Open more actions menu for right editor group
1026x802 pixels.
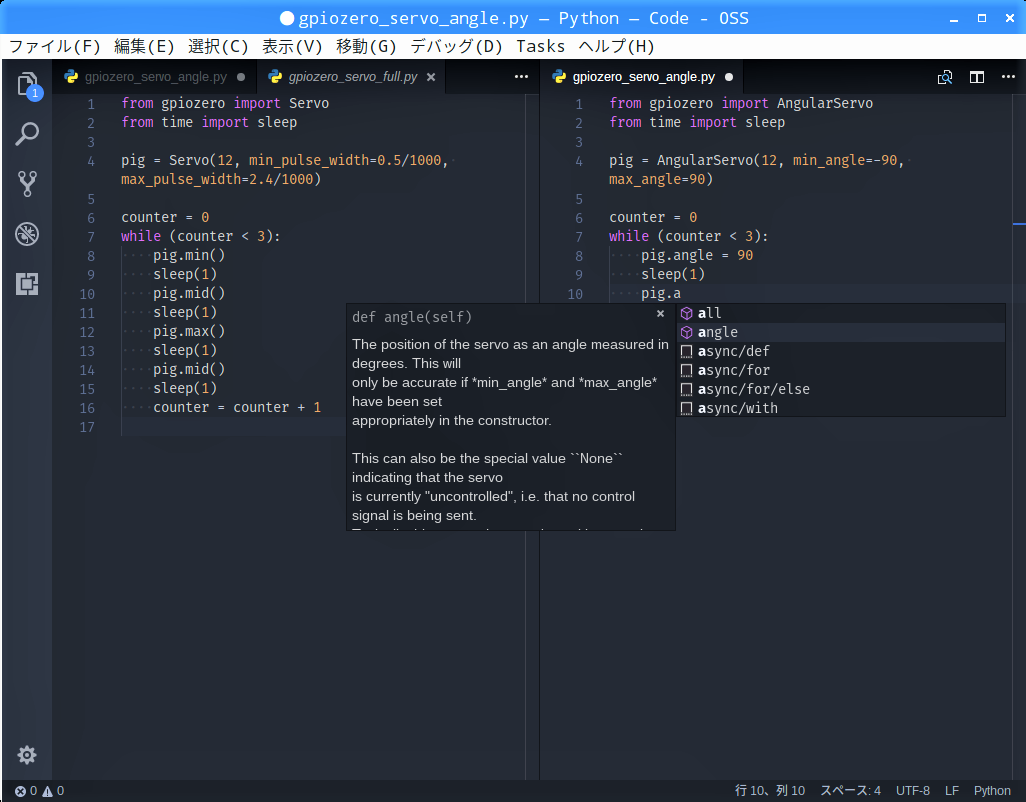[1008, 77]
